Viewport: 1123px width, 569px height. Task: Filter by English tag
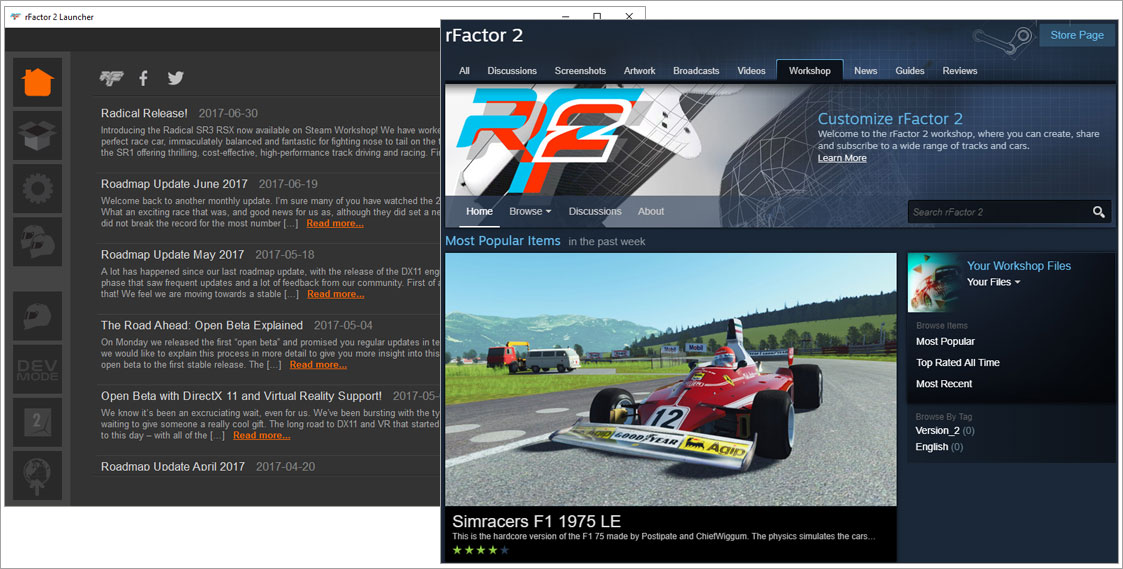pos(931,446)
